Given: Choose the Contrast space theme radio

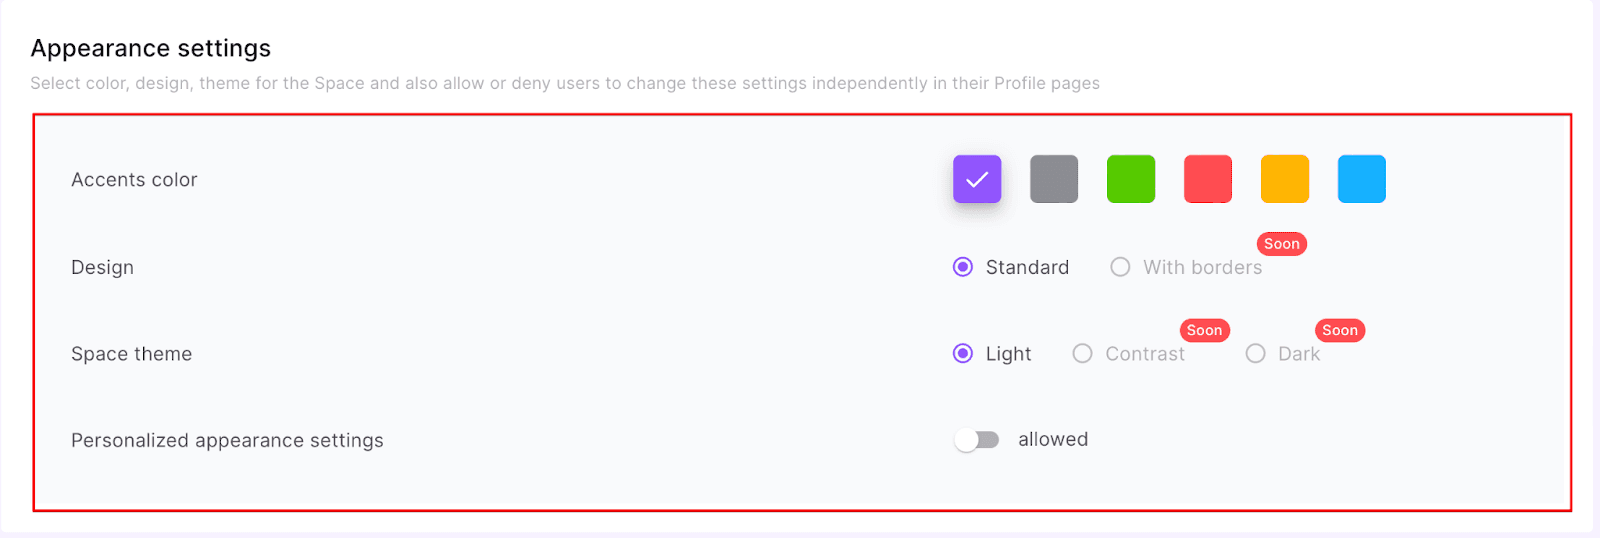Looking at the screenshot, I should (1082, 354).
